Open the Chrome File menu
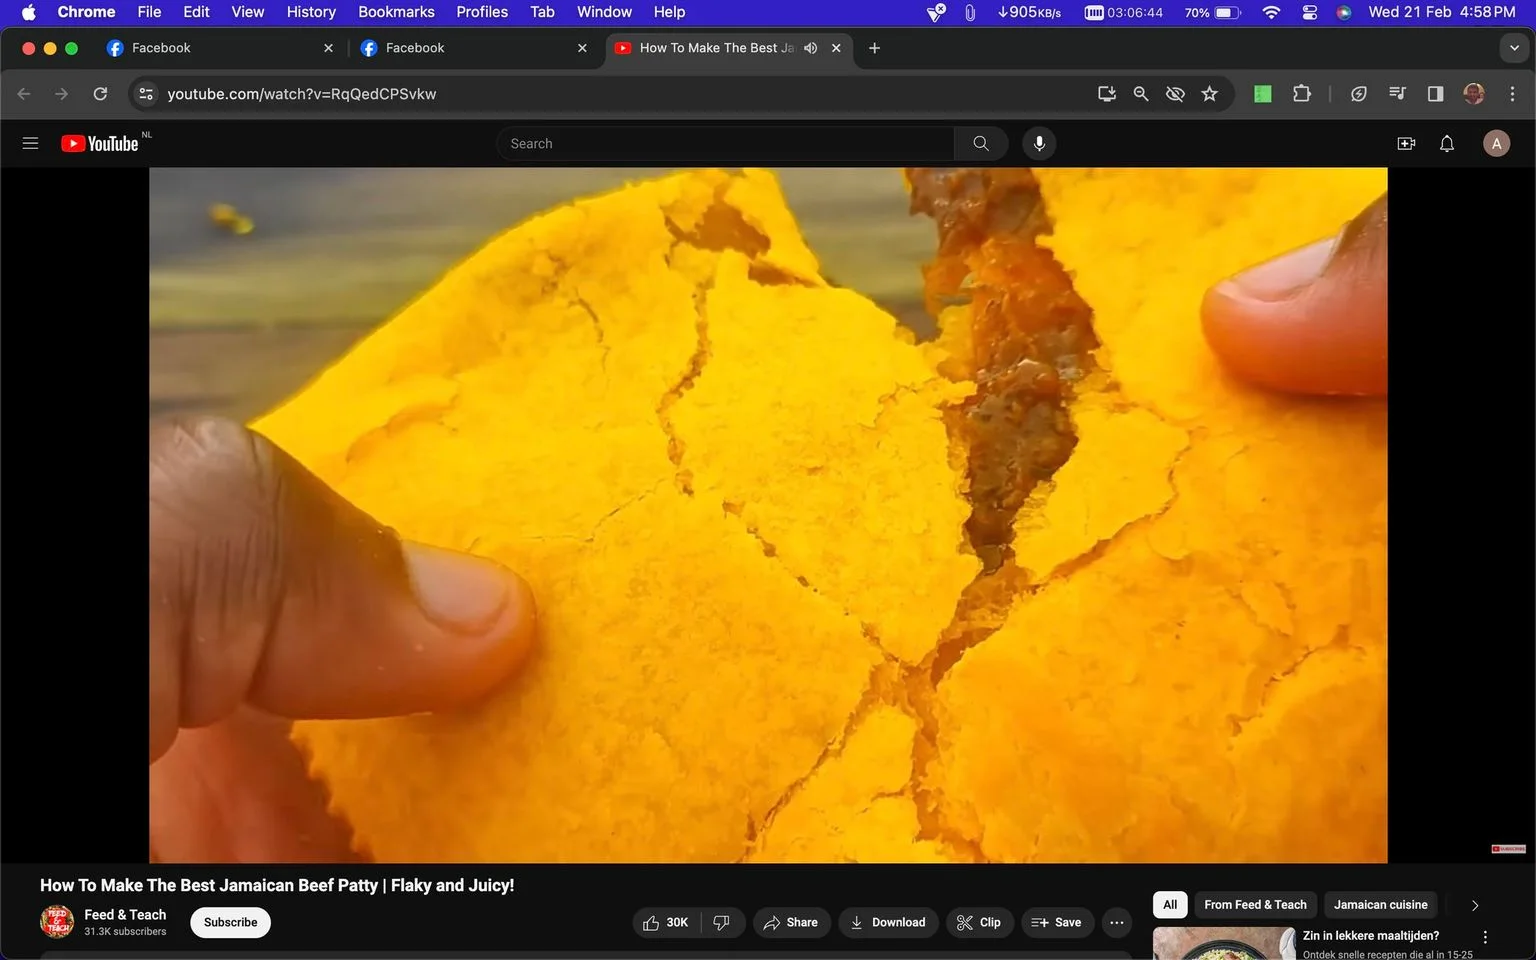Image resolution: width=1536 pixels, height=960 pixels. click(149, 12)
